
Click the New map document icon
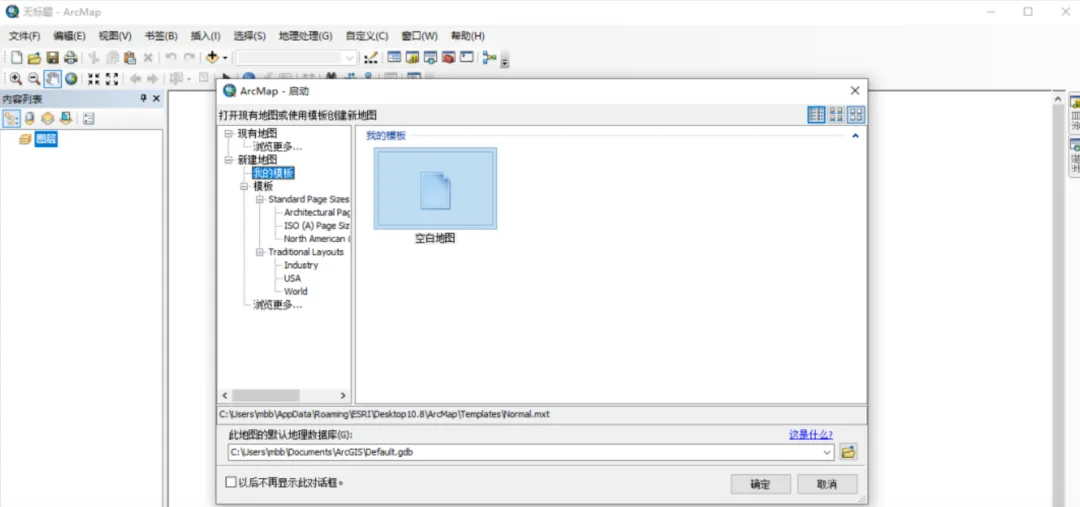(x=17, y=58)
